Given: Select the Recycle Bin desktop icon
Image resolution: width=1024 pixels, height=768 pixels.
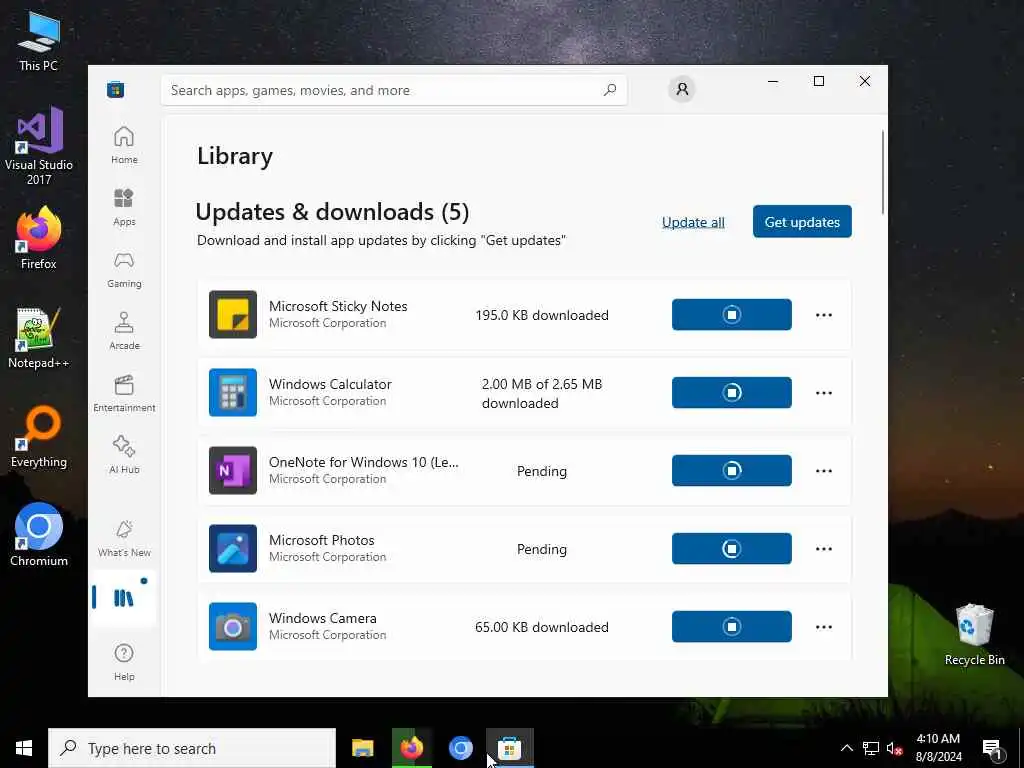Looking at the screenshot, I should click(974, 634).
